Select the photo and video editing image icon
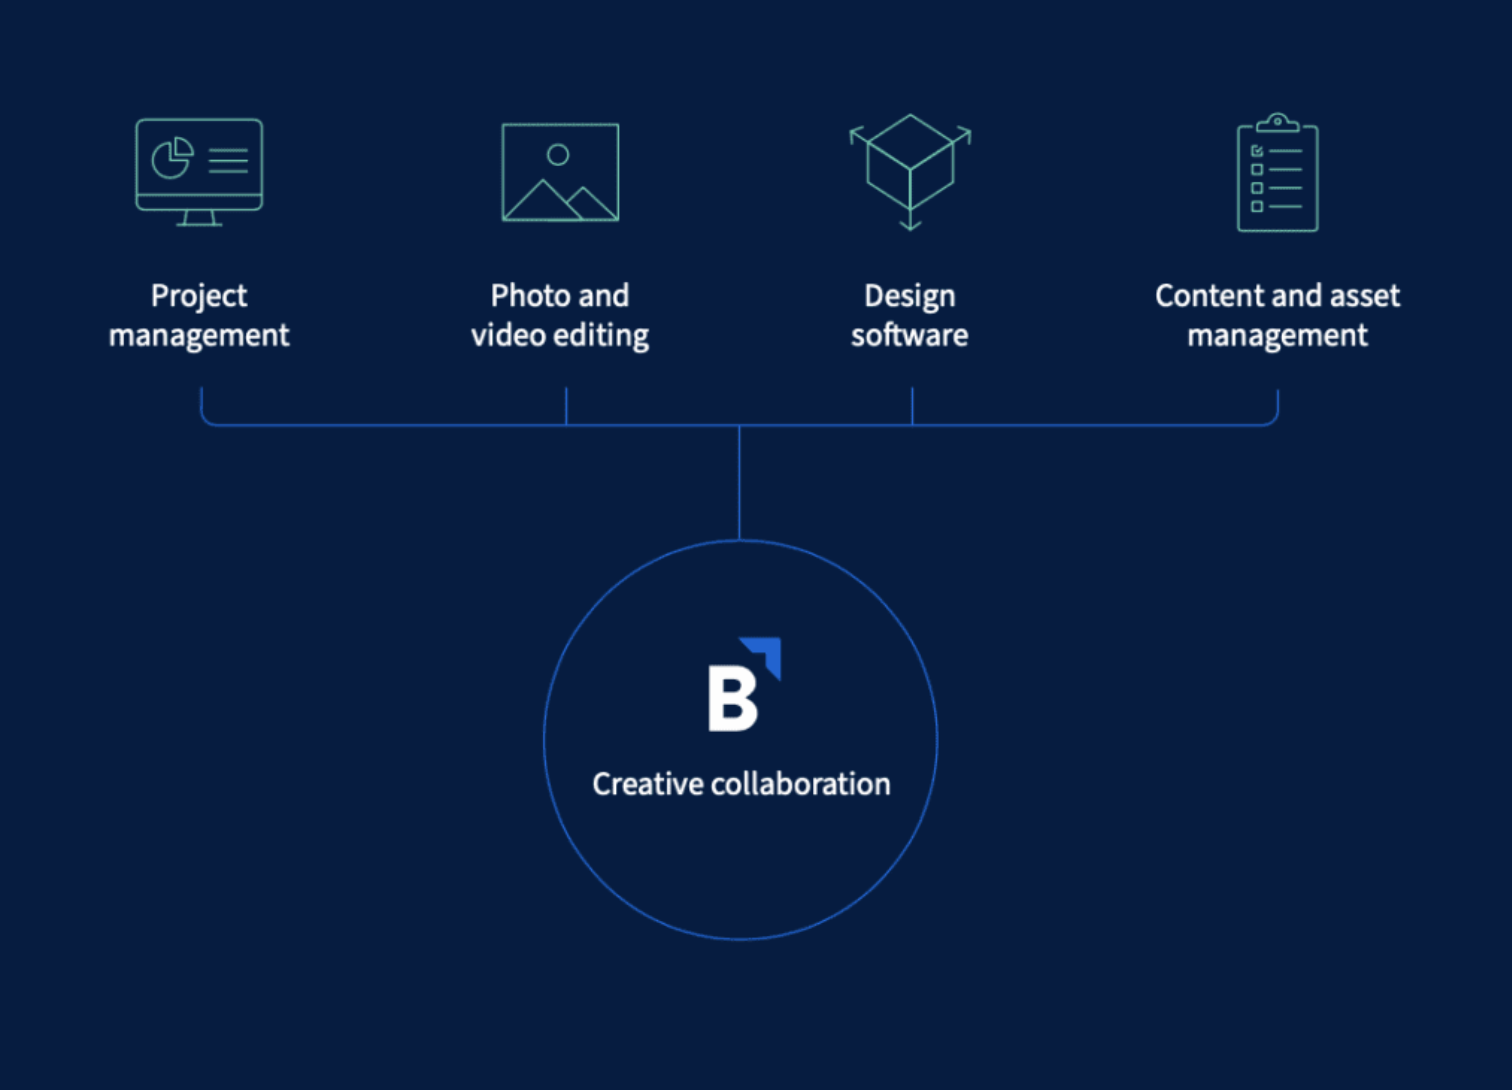The width and height of the screenshot is (1512, 1090). 560,172
